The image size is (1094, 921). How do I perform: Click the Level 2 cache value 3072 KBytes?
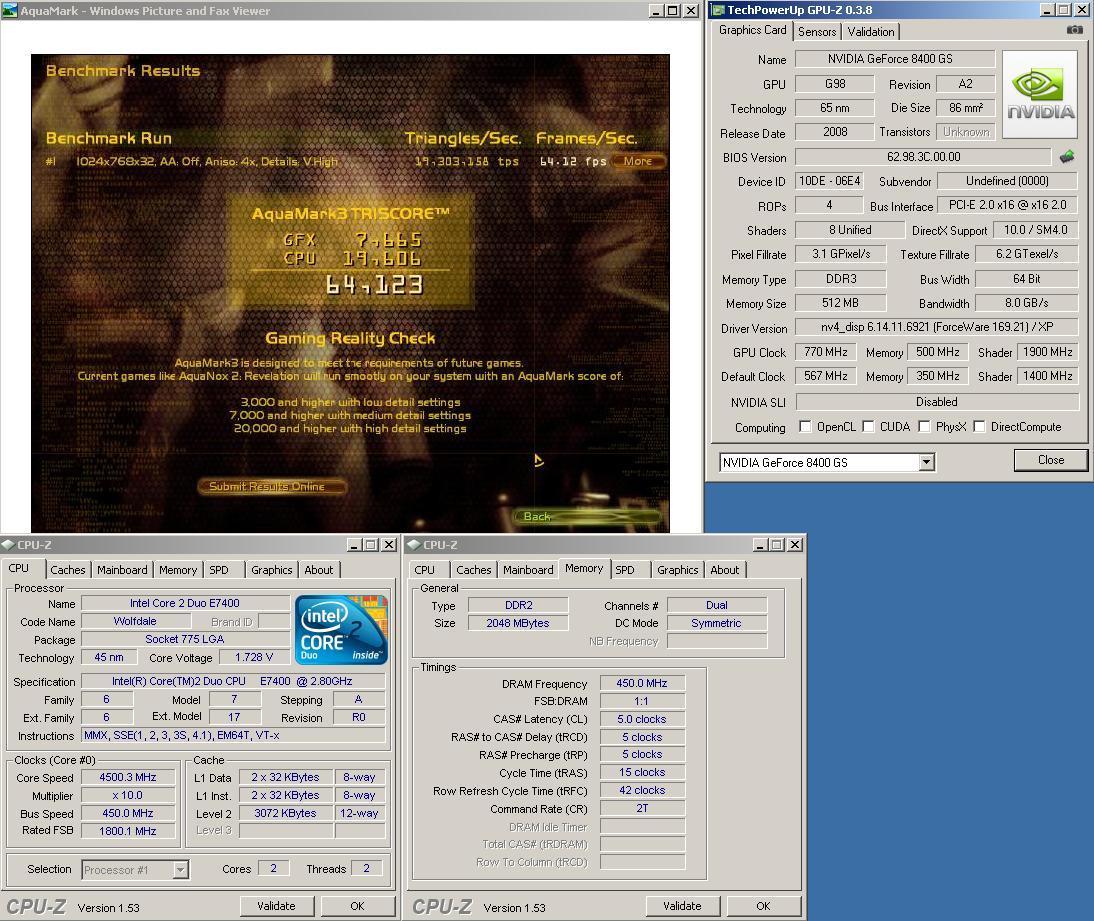click(x=285, y=813)
